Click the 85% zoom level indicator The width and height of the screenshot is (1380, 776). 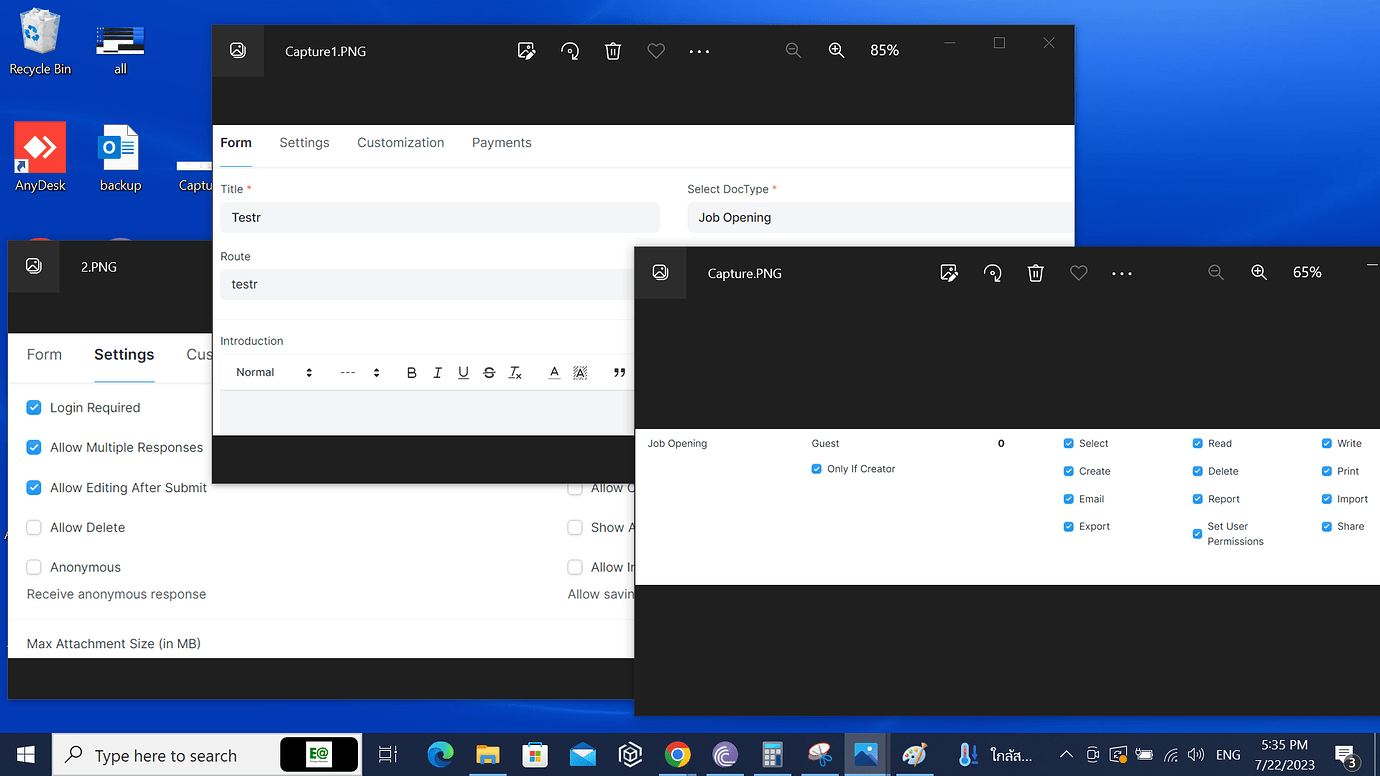tap(884, 49)
